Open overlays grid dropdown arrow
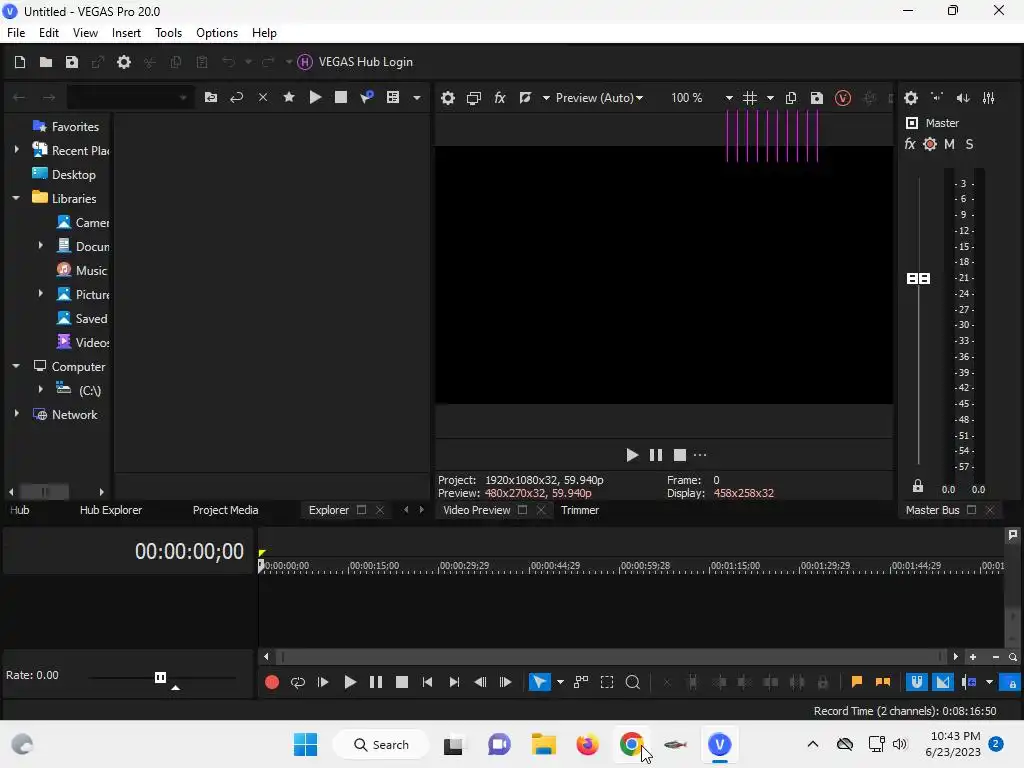The image size is (1024, 768). point(770,98)
